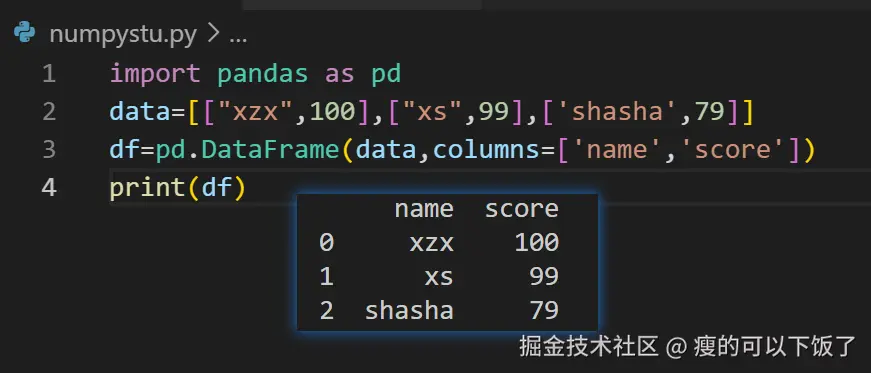Expand the breadcrumb ellipsis symbol list
871x373 pixels.
coord(238,37)
